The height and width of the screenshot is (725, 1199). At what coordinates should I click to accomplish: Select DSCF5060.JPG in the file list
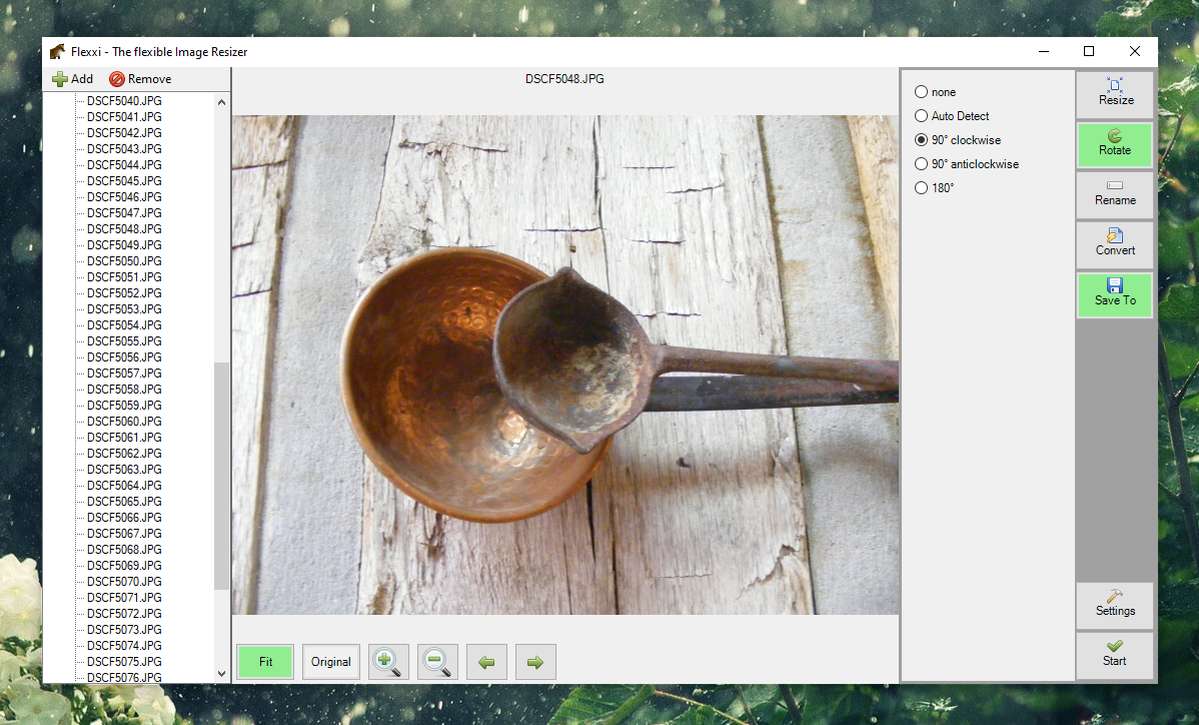(124, 422)
